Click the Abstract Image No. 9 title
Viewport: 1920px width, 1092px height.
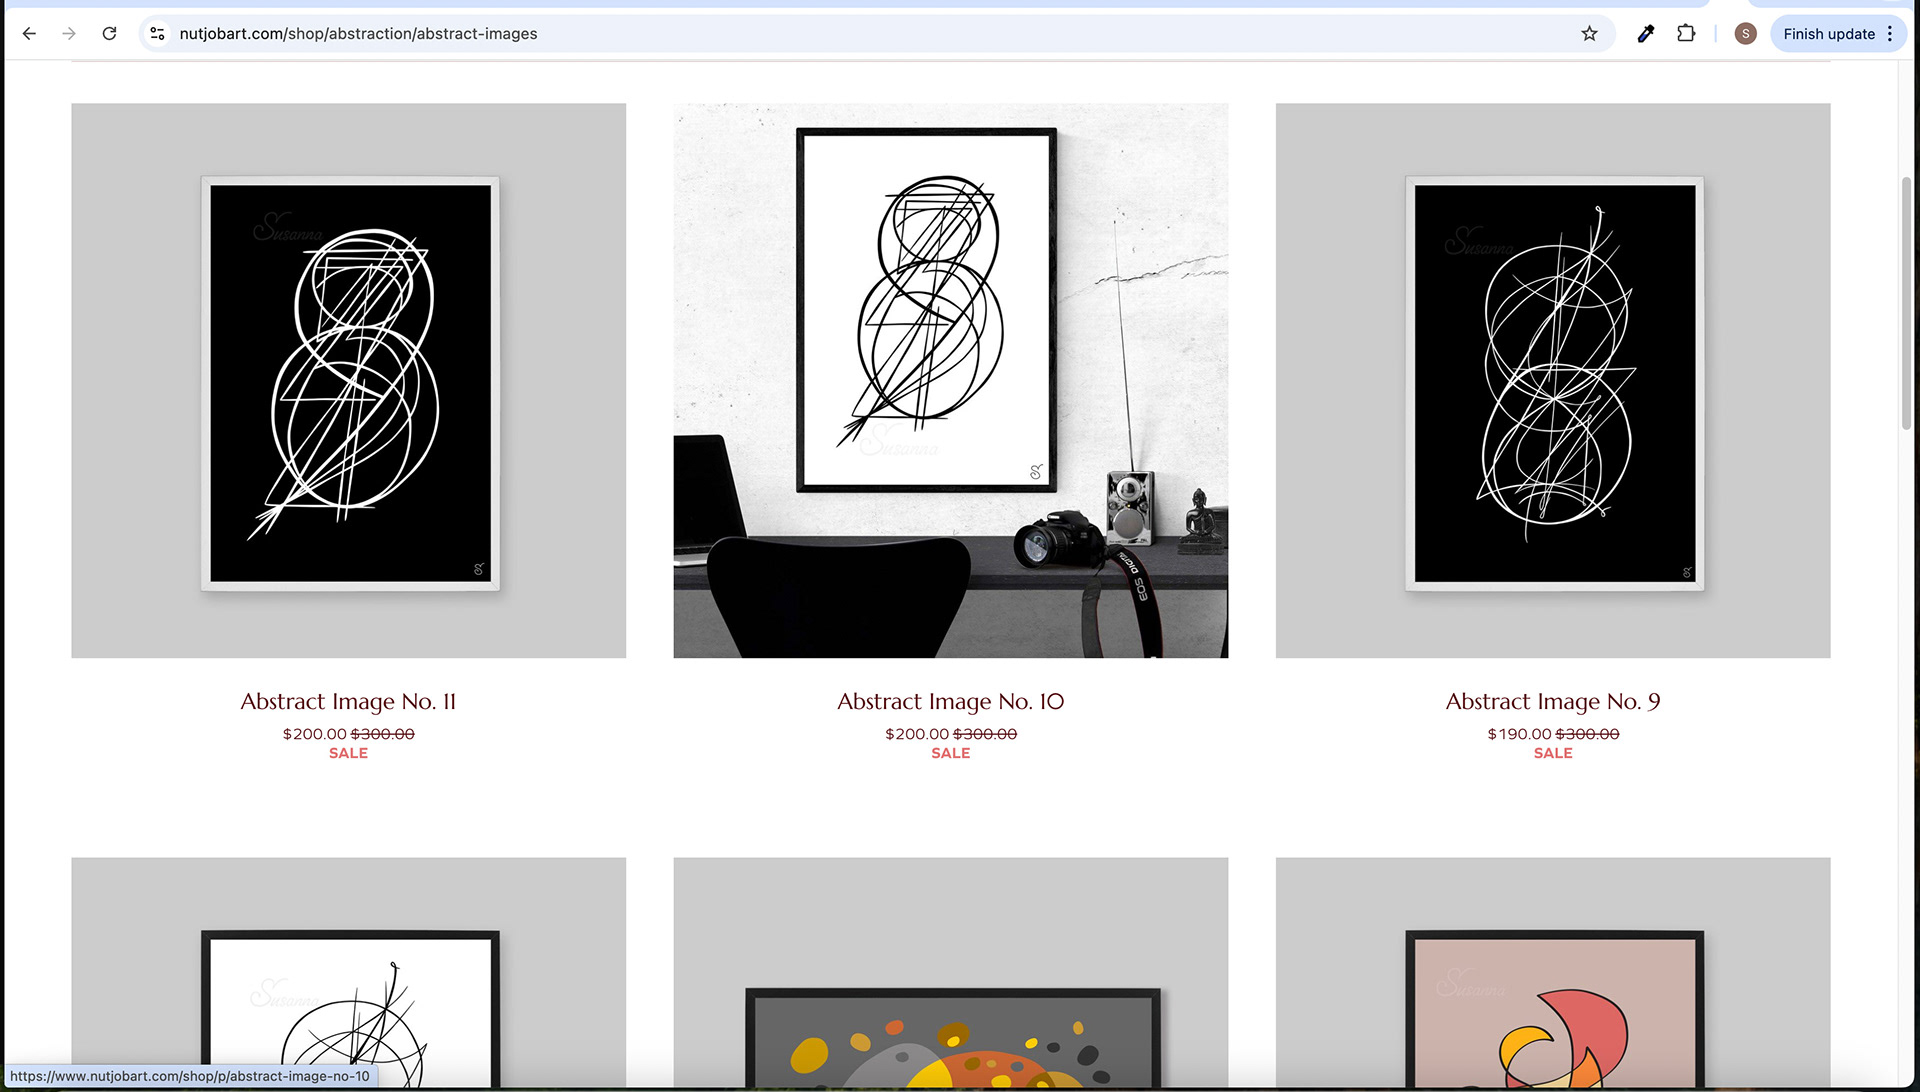point(1553,702)
